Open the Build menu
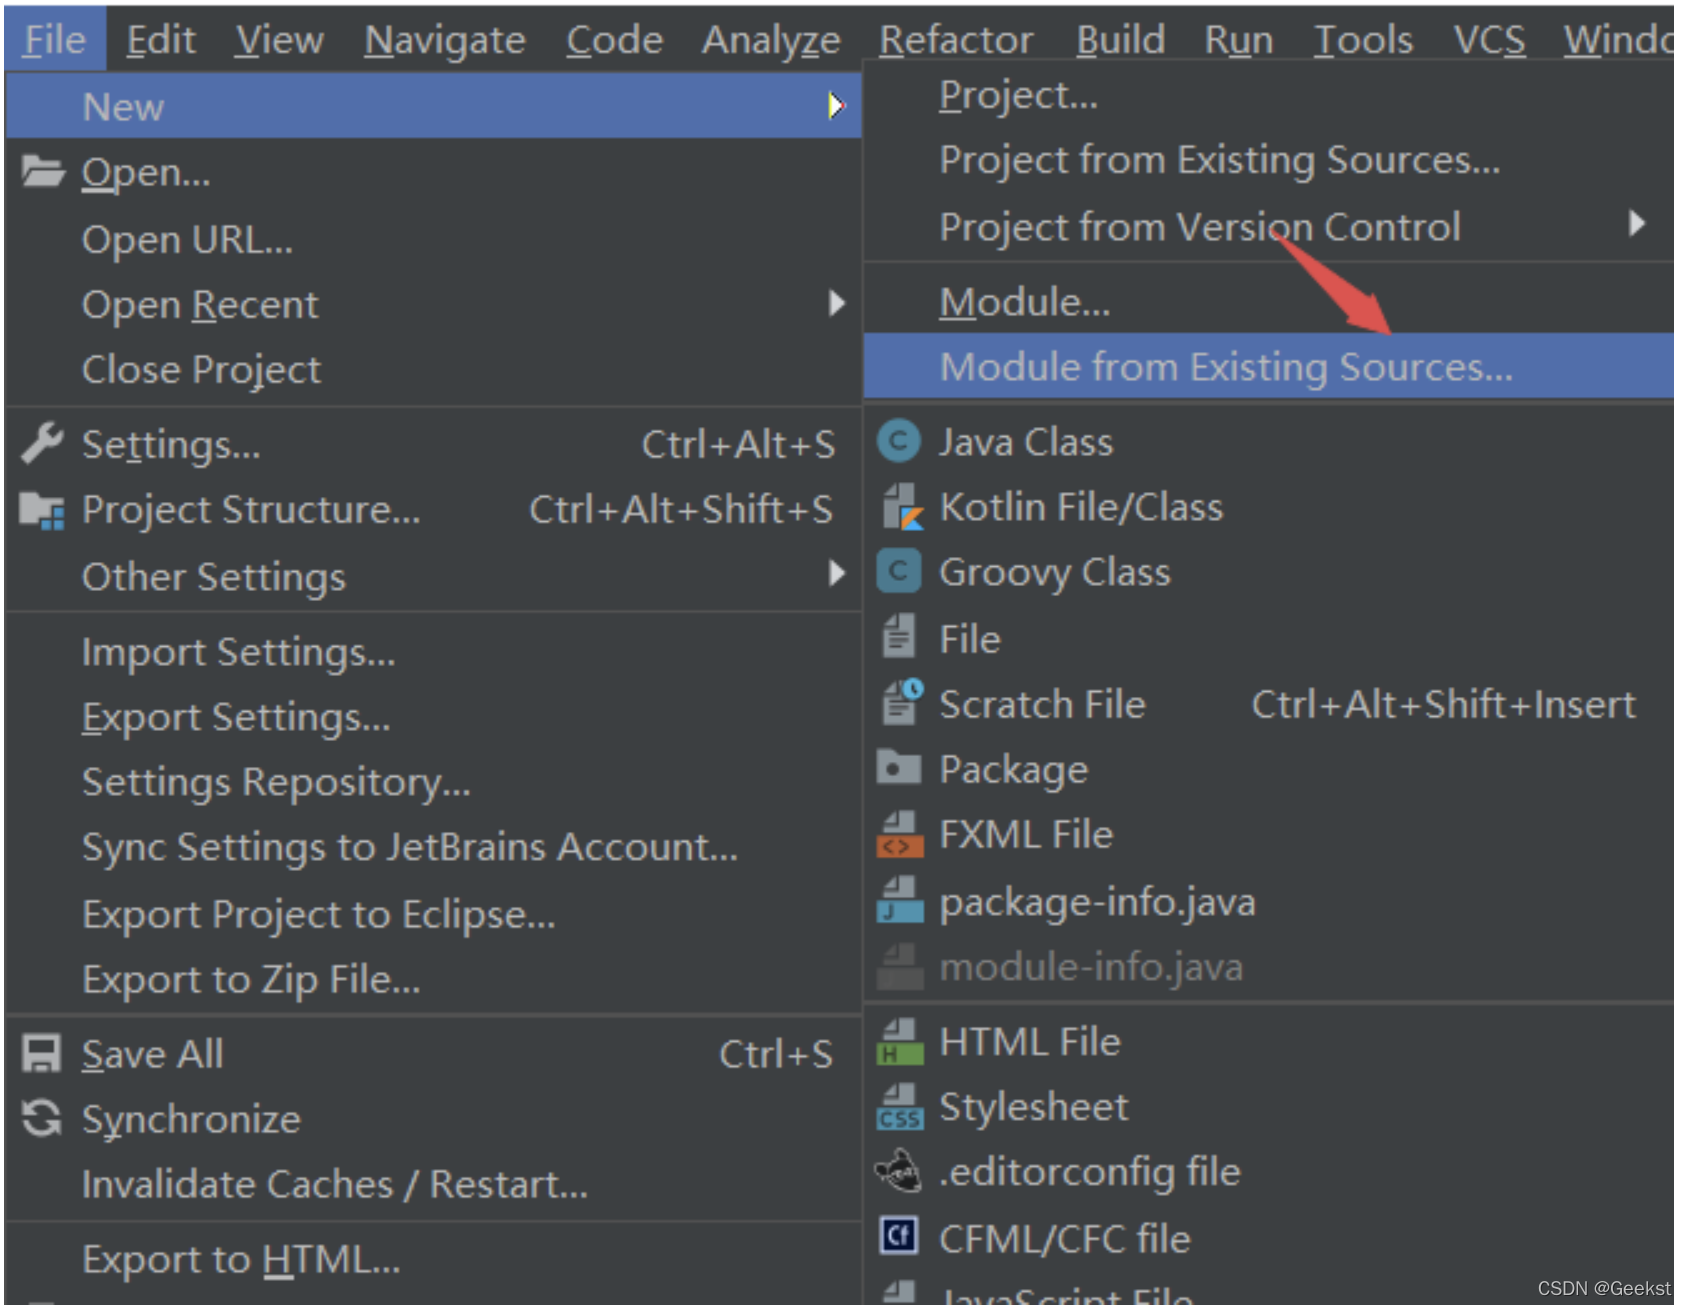The width and height of the screenshot is (1688, 1306). pos(1121,40)
